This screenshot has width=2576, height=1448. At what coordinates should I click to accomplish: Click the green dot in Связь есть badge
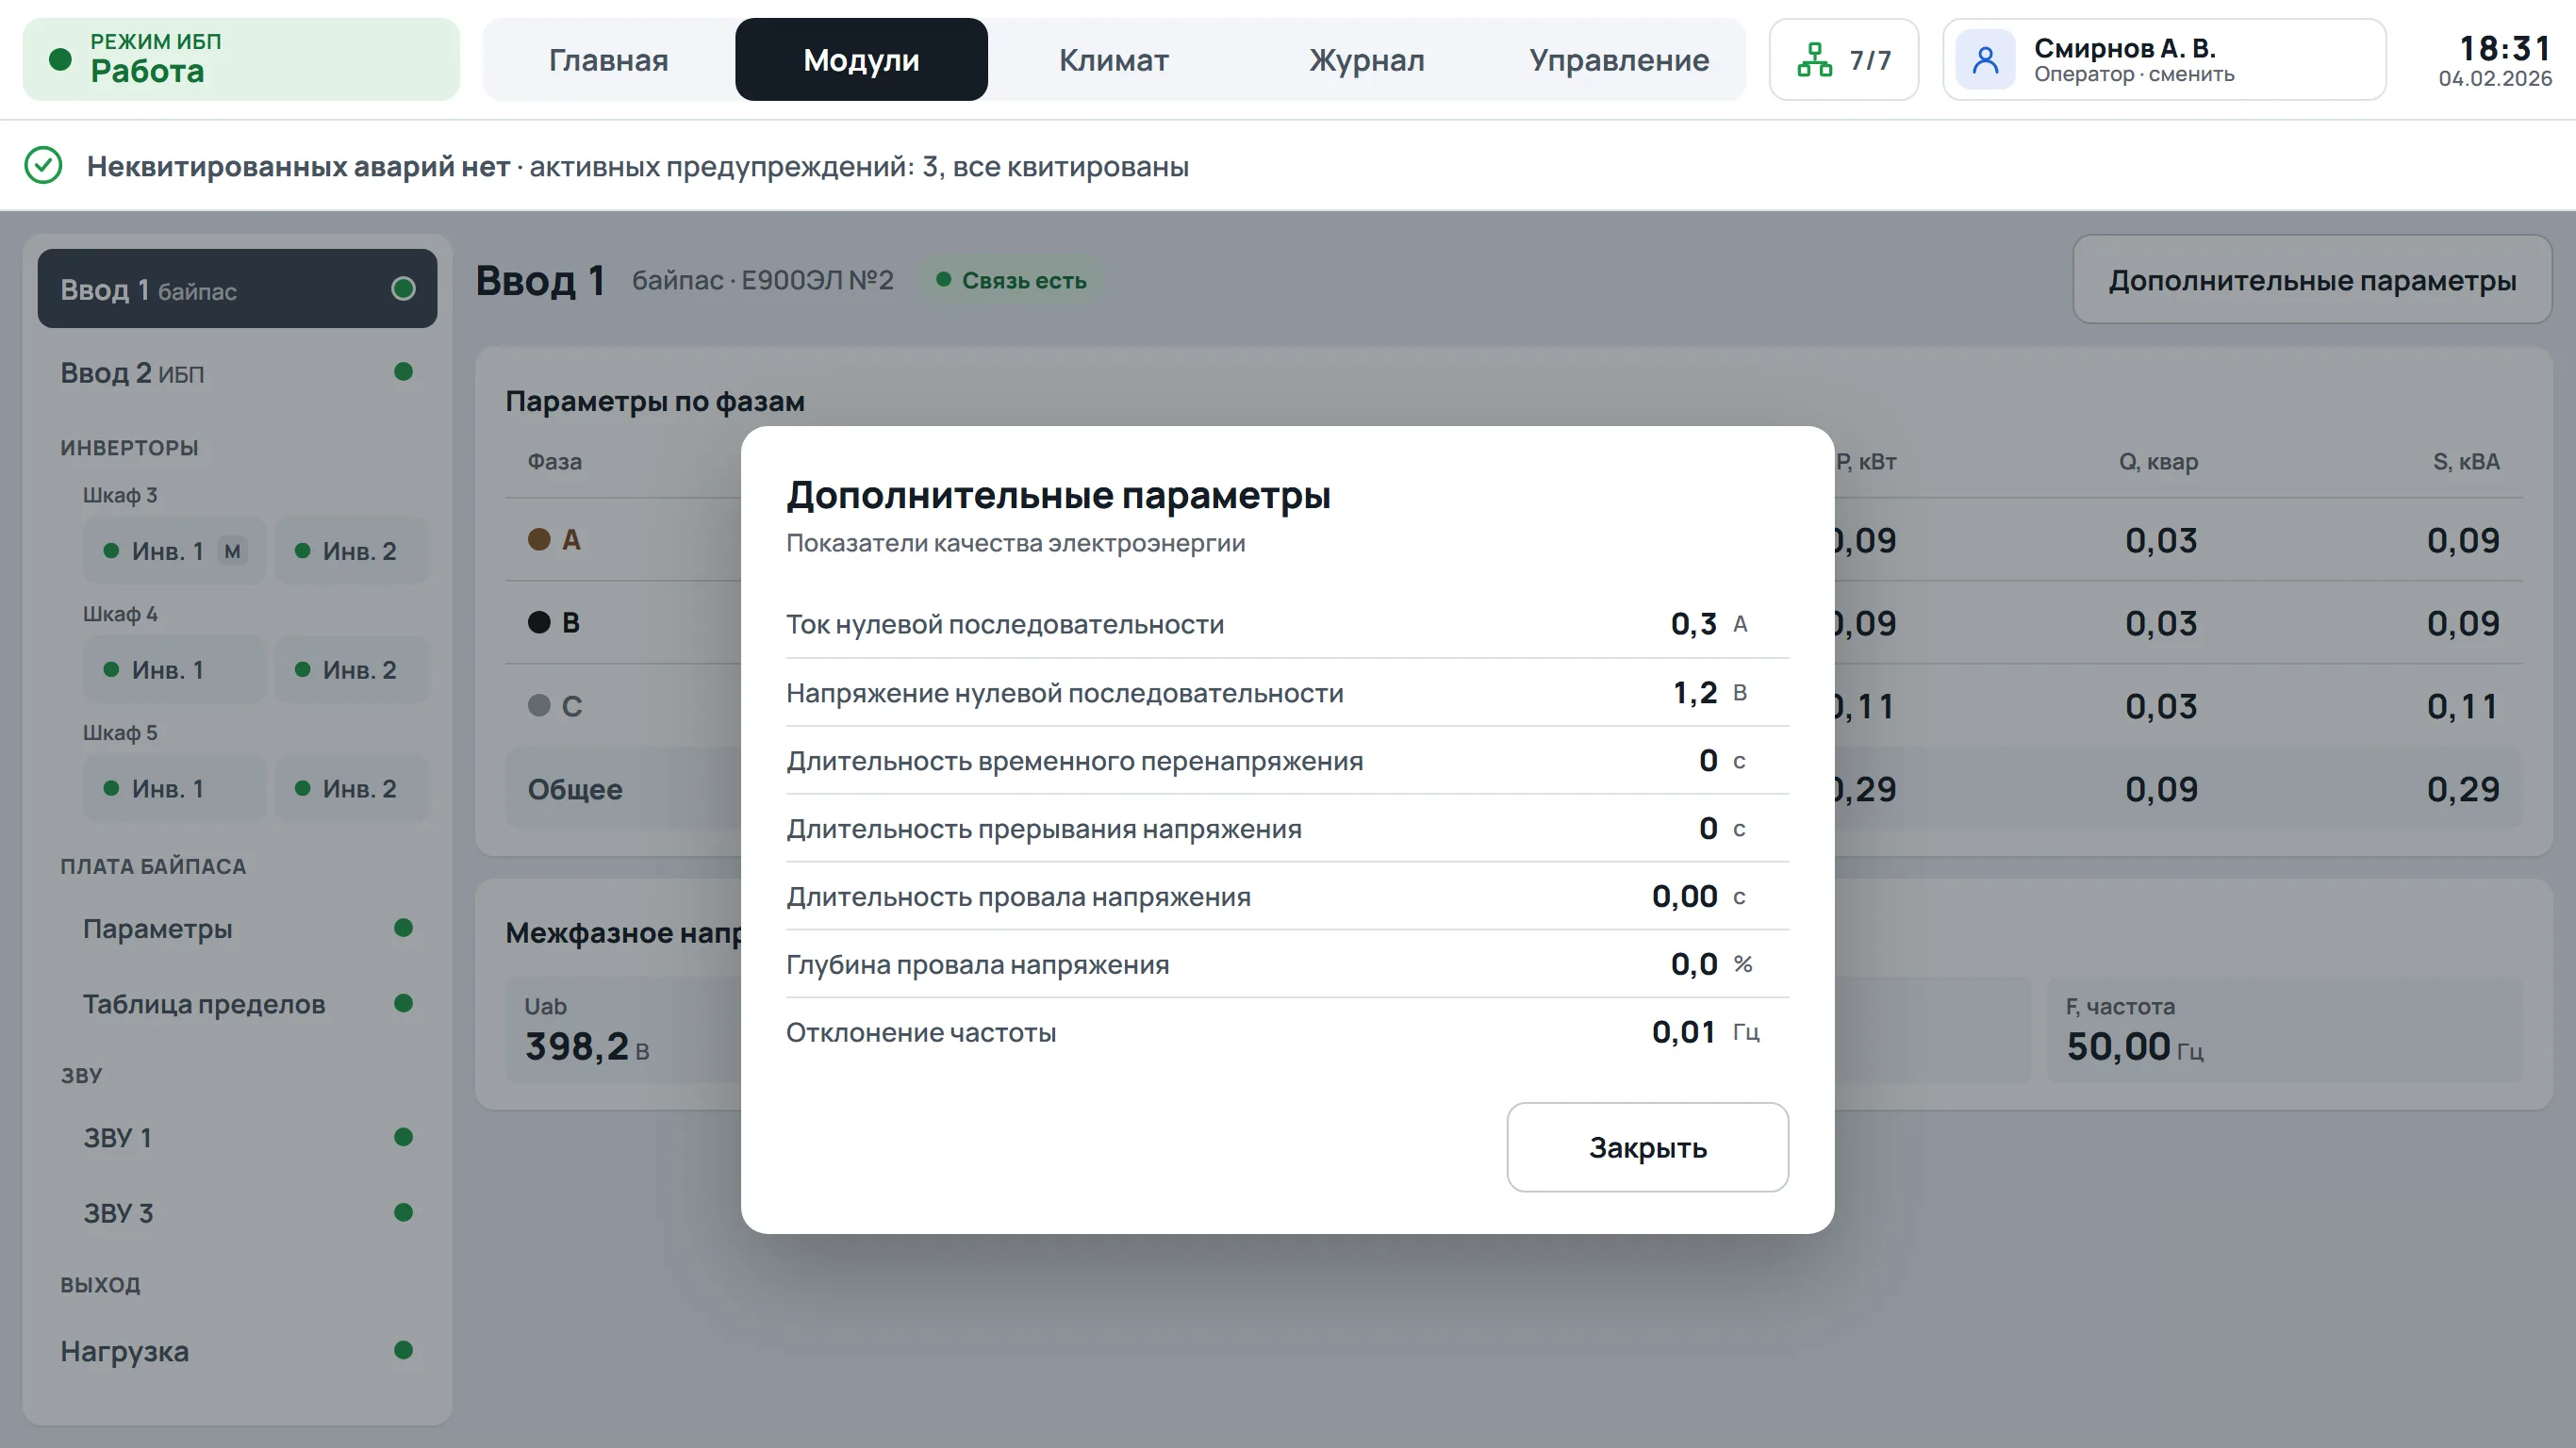coord(943,280)
